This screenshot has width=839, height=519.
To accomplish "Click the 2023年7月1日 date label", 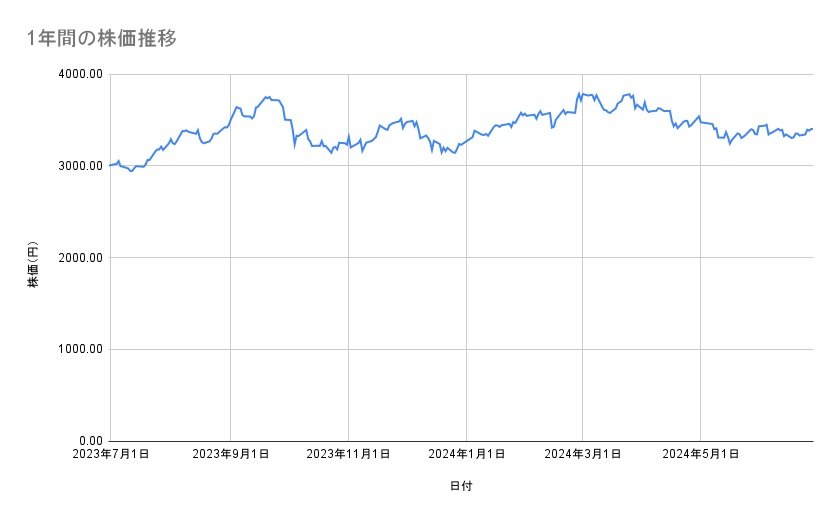I will click(x=110, y=455).
